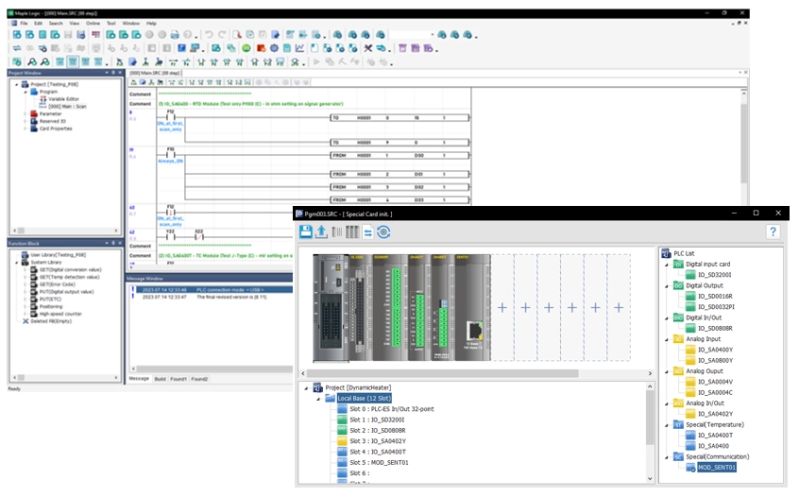Click the first icon in third toolbar row
Image resolution: width=799 pixels, height=497 pixels.
tap(17, 62)
